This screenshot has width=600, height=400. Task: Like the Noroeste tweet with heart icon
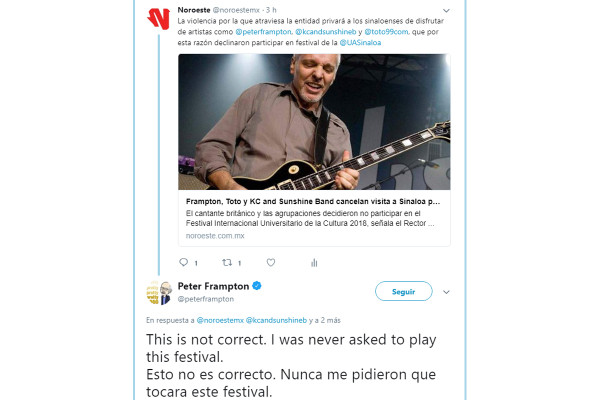click(271, 263)
